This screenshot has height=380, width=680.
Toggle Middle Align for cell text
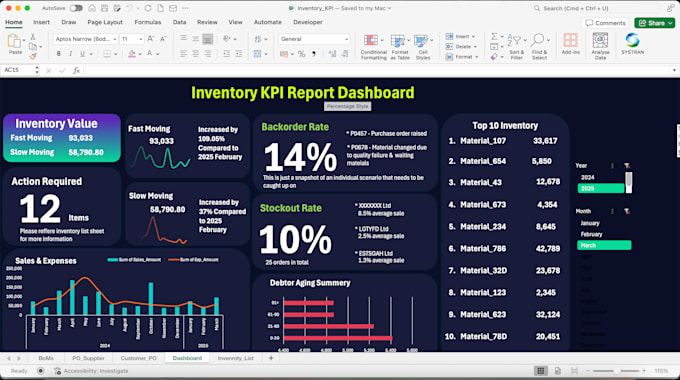pyautogui.click(x=196, y=39)
